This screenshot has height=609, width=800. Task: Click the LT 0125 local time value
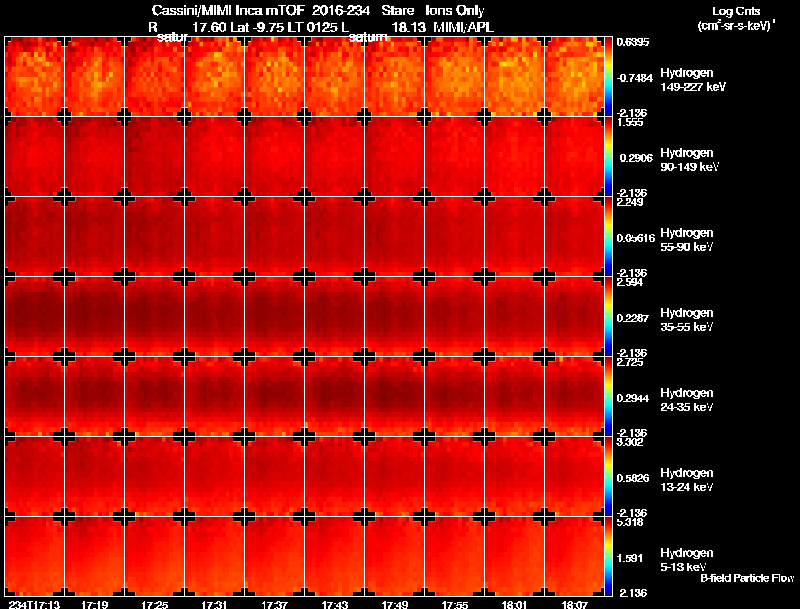point(311,27)
